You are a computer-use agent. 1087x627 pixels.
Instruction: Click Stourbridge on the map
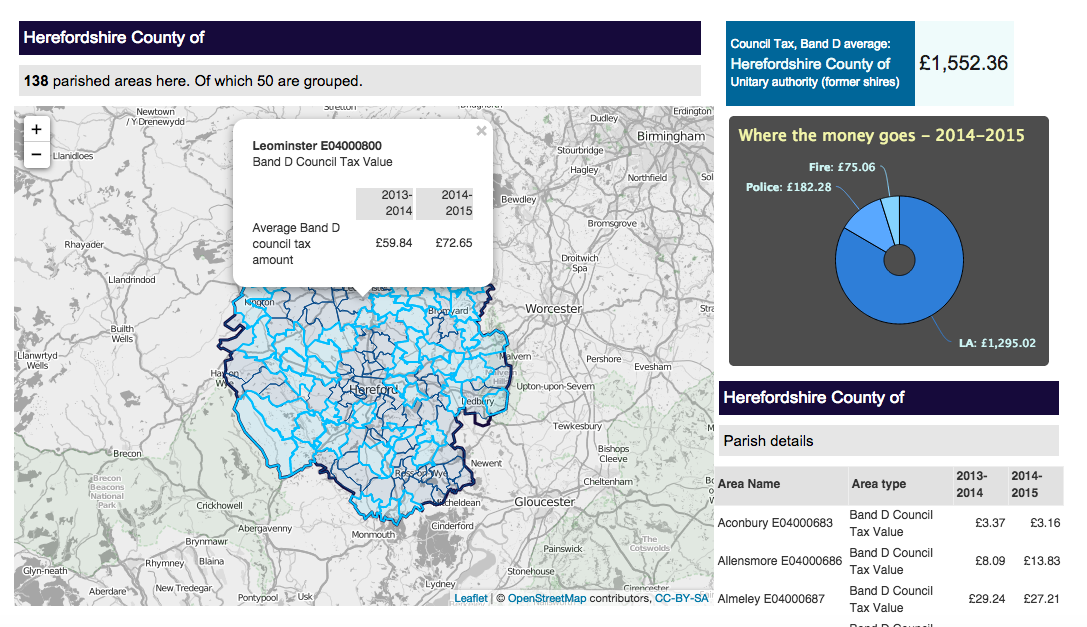coord(580,151)
